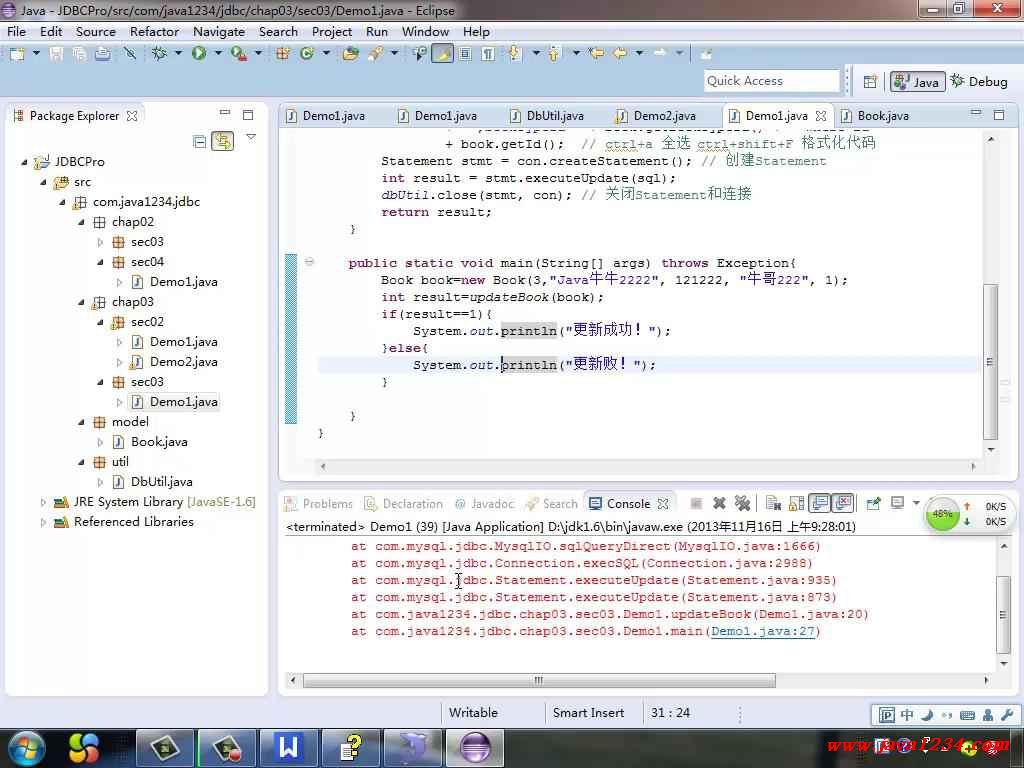The width and height of the screenshot is (1024, 768).
Task: Minimize the Package Explorer view
Action: point(225,114)
